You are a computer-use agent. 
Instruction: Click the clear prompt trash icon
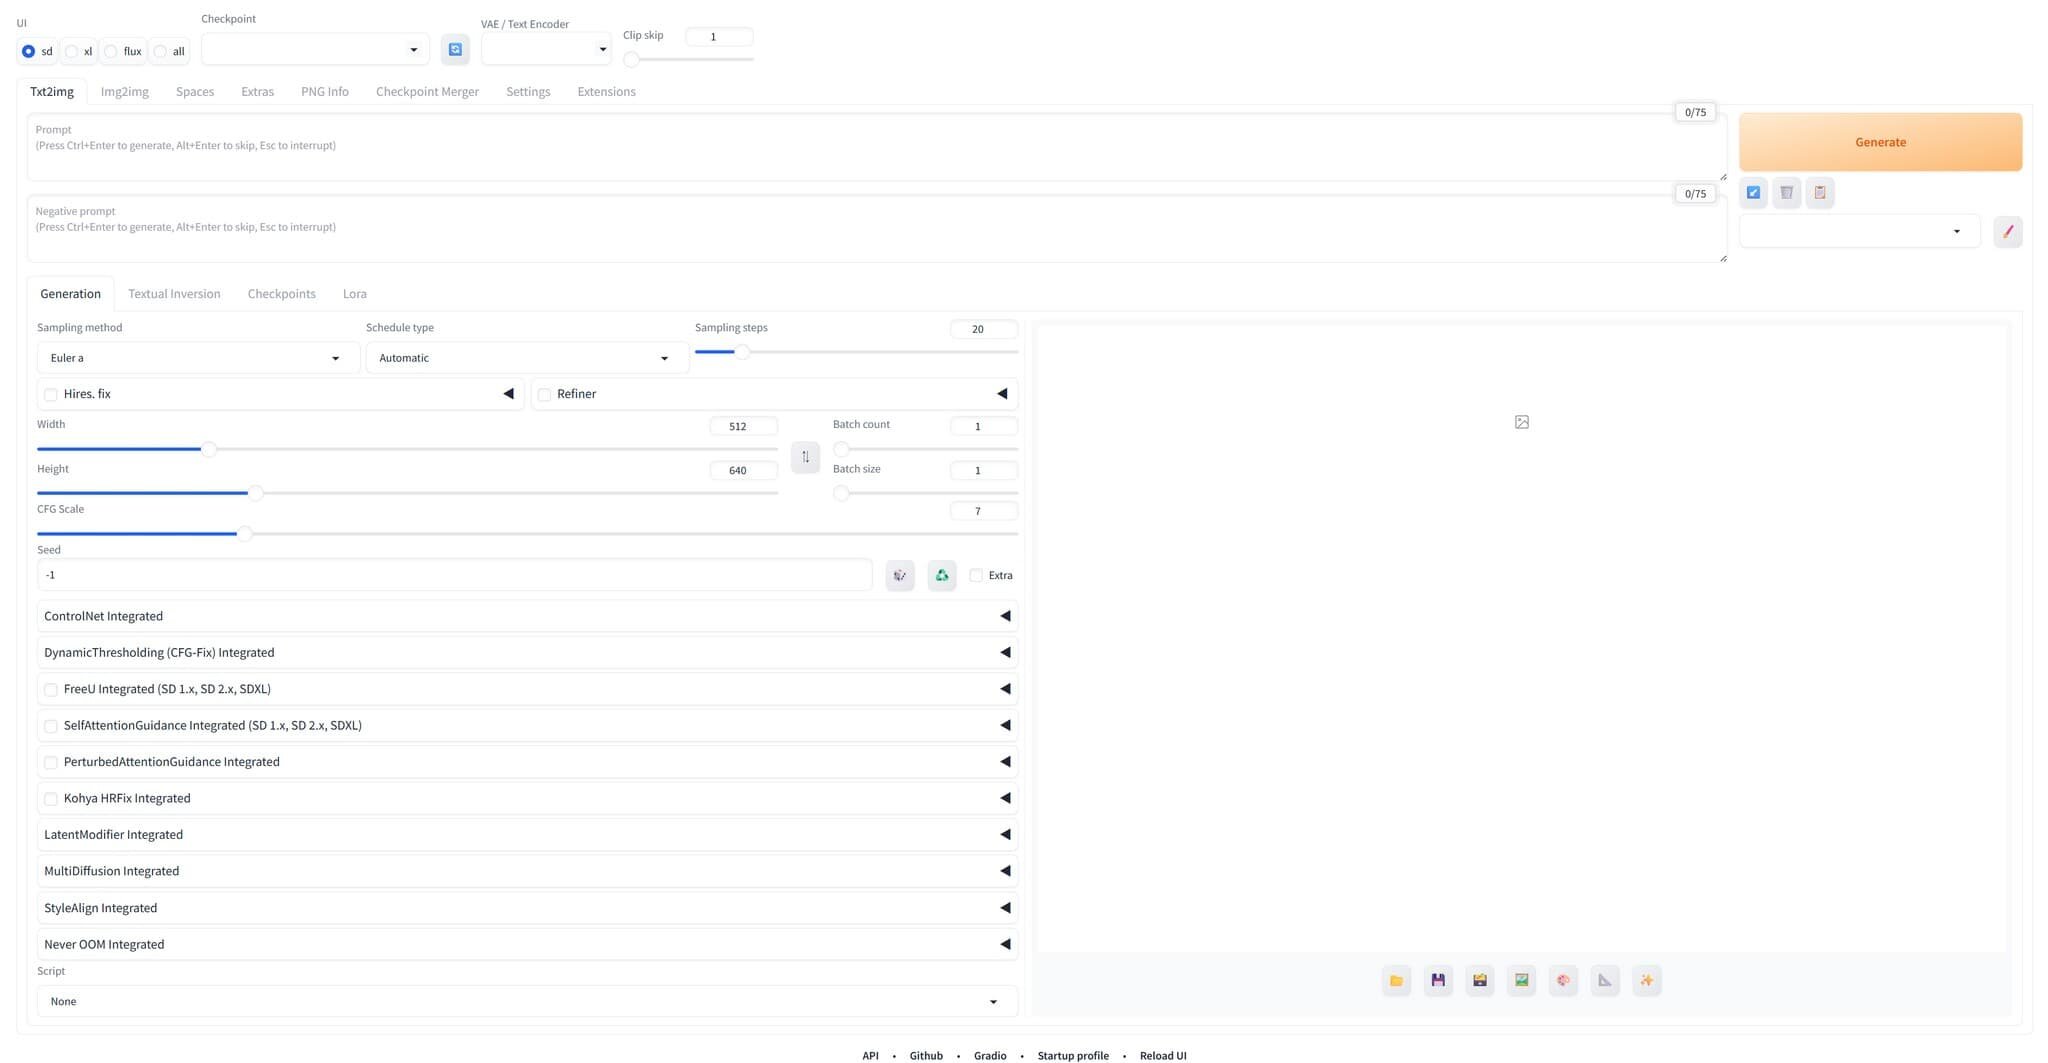tap(1786, 193)
